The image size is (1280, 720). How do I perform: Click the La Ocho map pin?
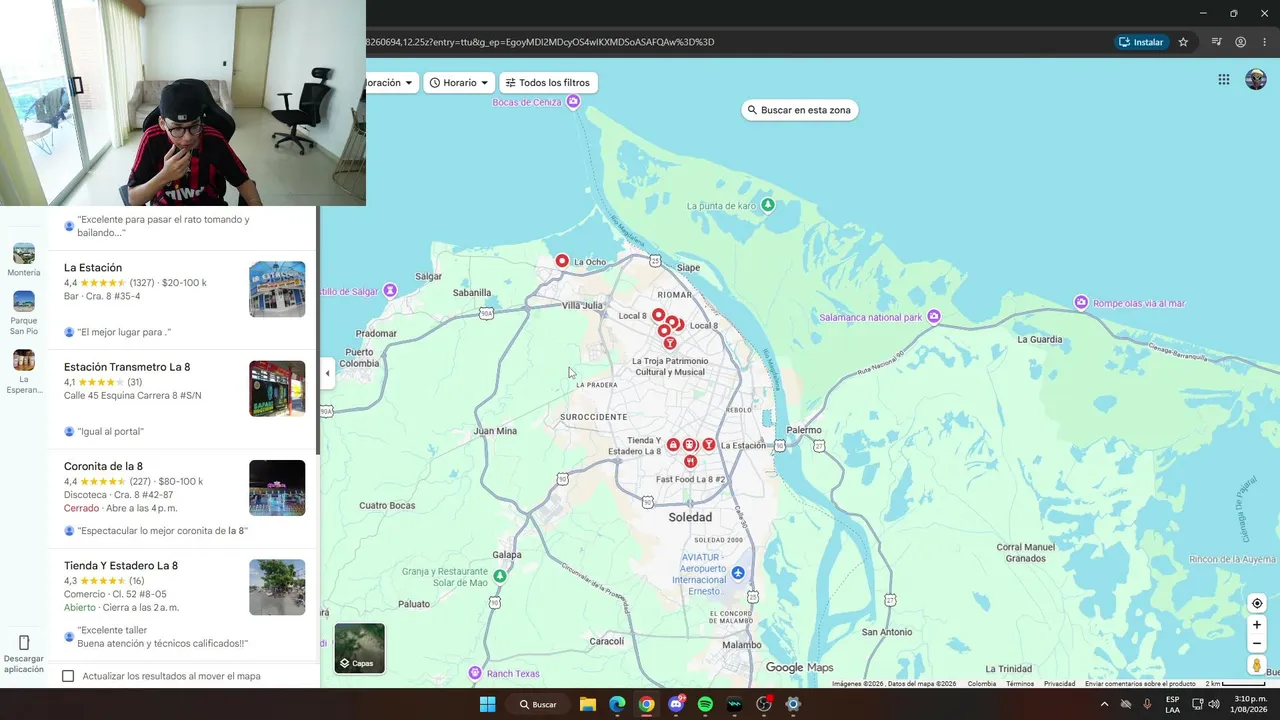(x=562, y=261)
